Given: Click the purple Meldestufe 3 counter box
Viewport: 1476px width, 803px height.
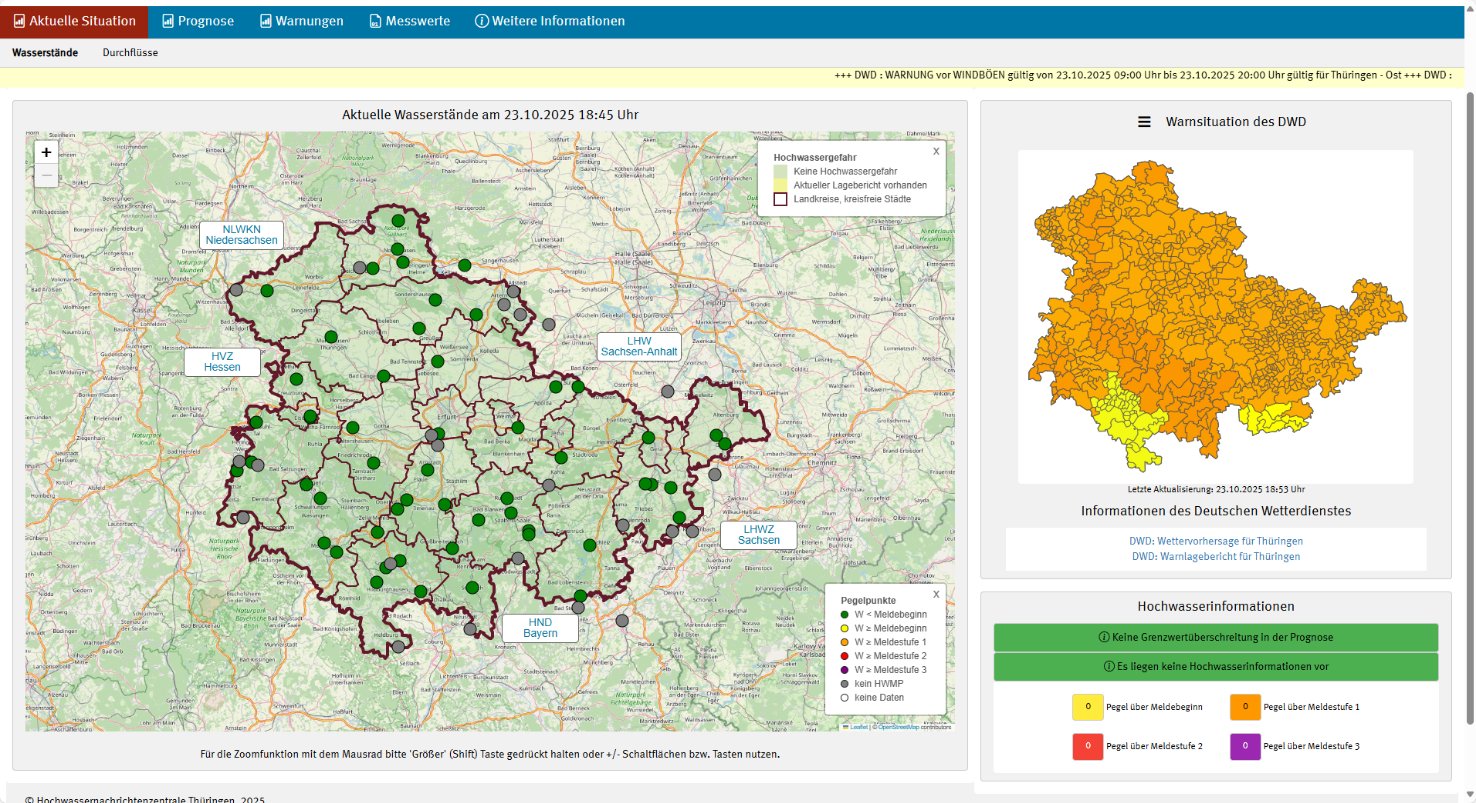Looking at the screenshot, I should point(1245,746).
